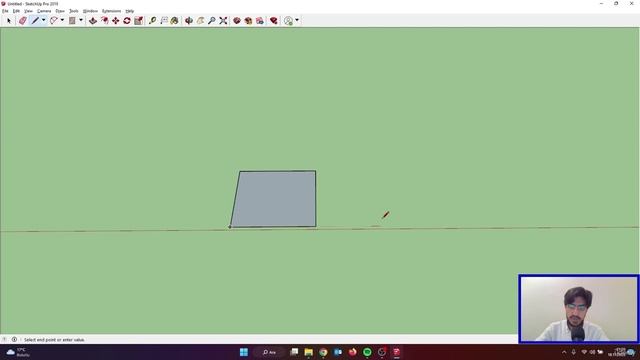Click the system tray microphone icon

(x=573, y=352)
